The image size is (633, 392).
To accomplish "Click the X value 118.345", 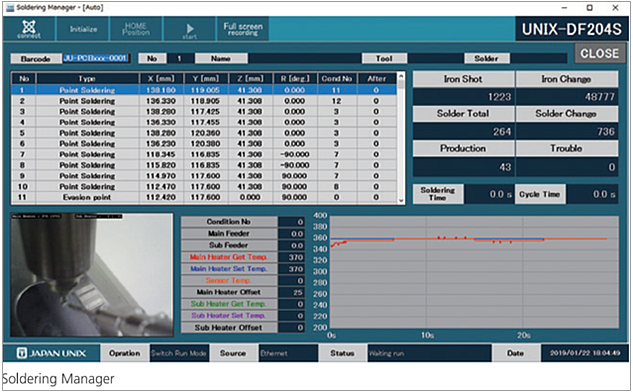I will tap(161, 154).
